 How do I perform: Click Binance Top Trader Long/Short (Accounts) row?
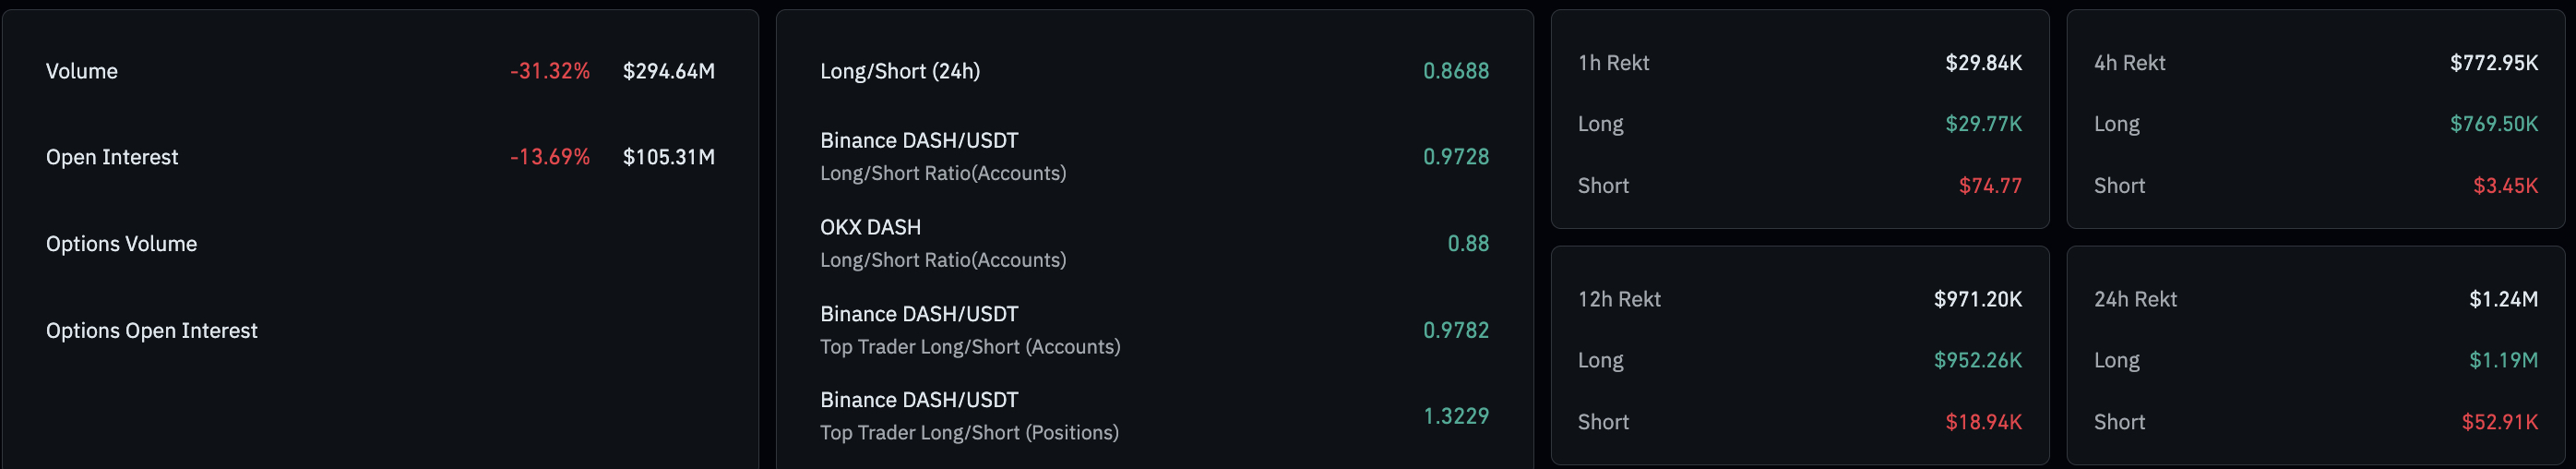[969, 330]
